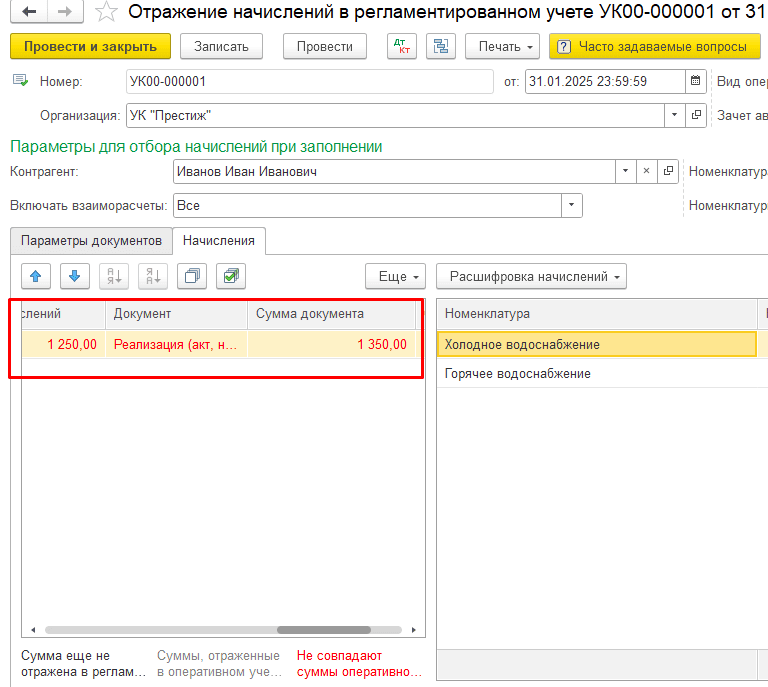Add document to favorites with star icon

[106, 12]
